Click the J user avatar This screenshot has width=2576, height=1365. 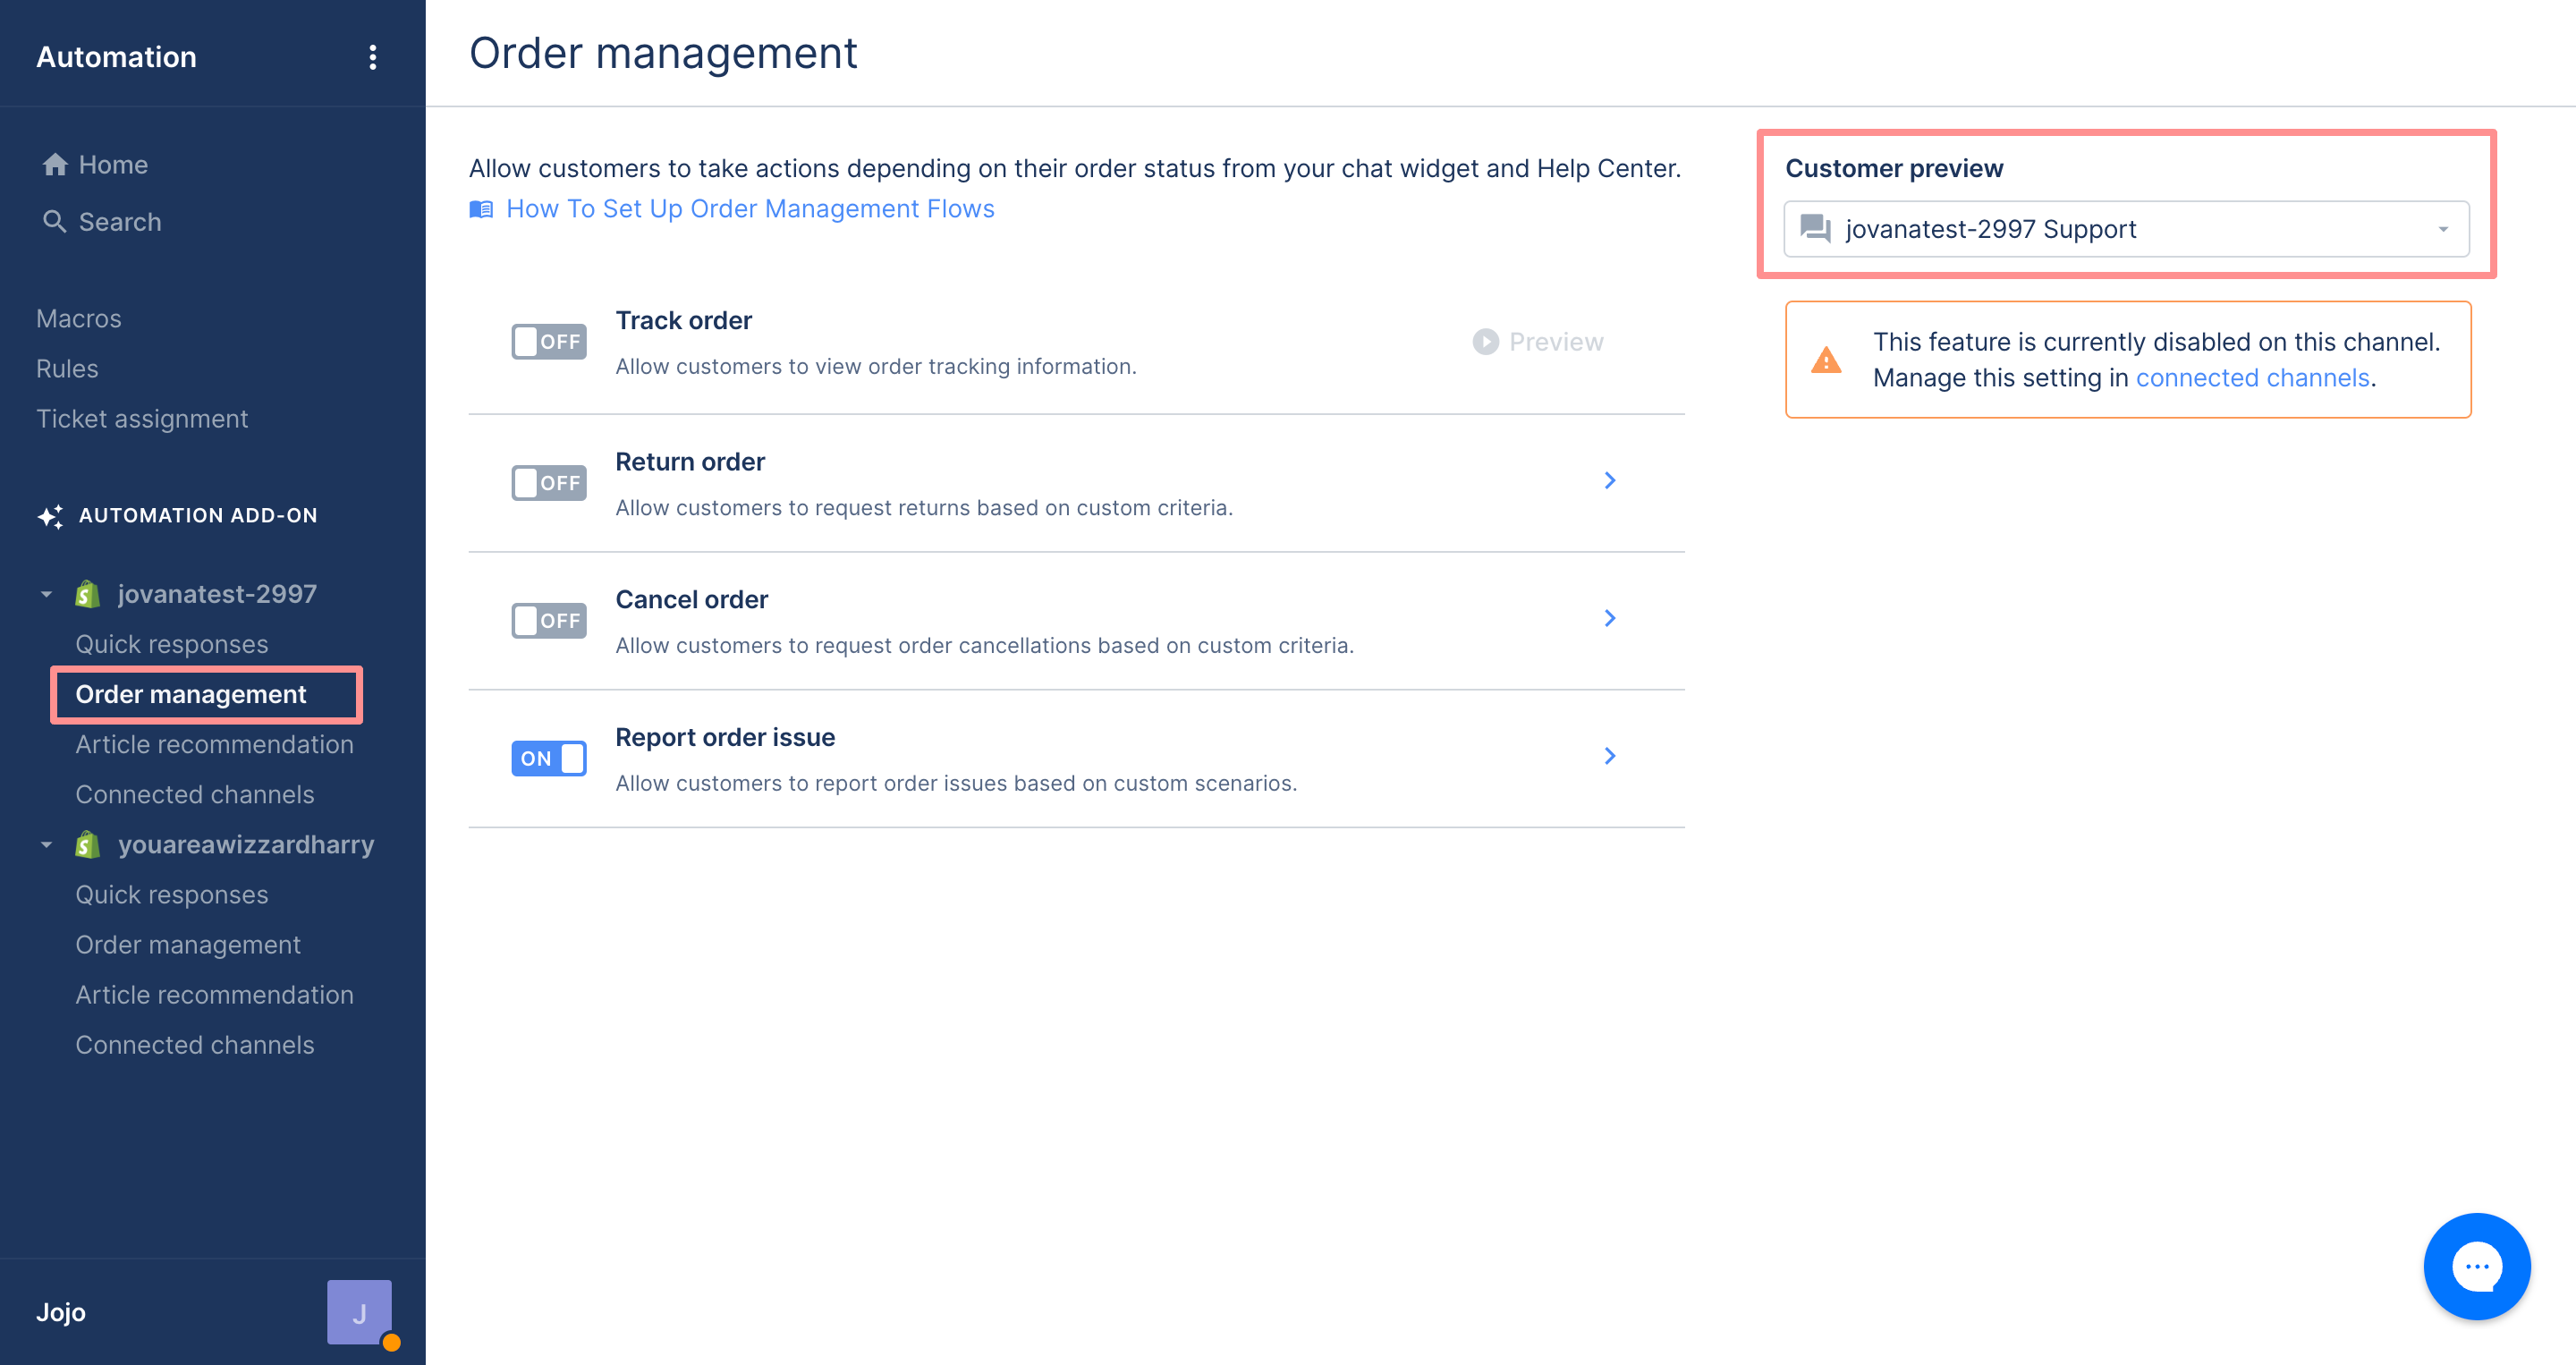click(x=359, y=1312)
